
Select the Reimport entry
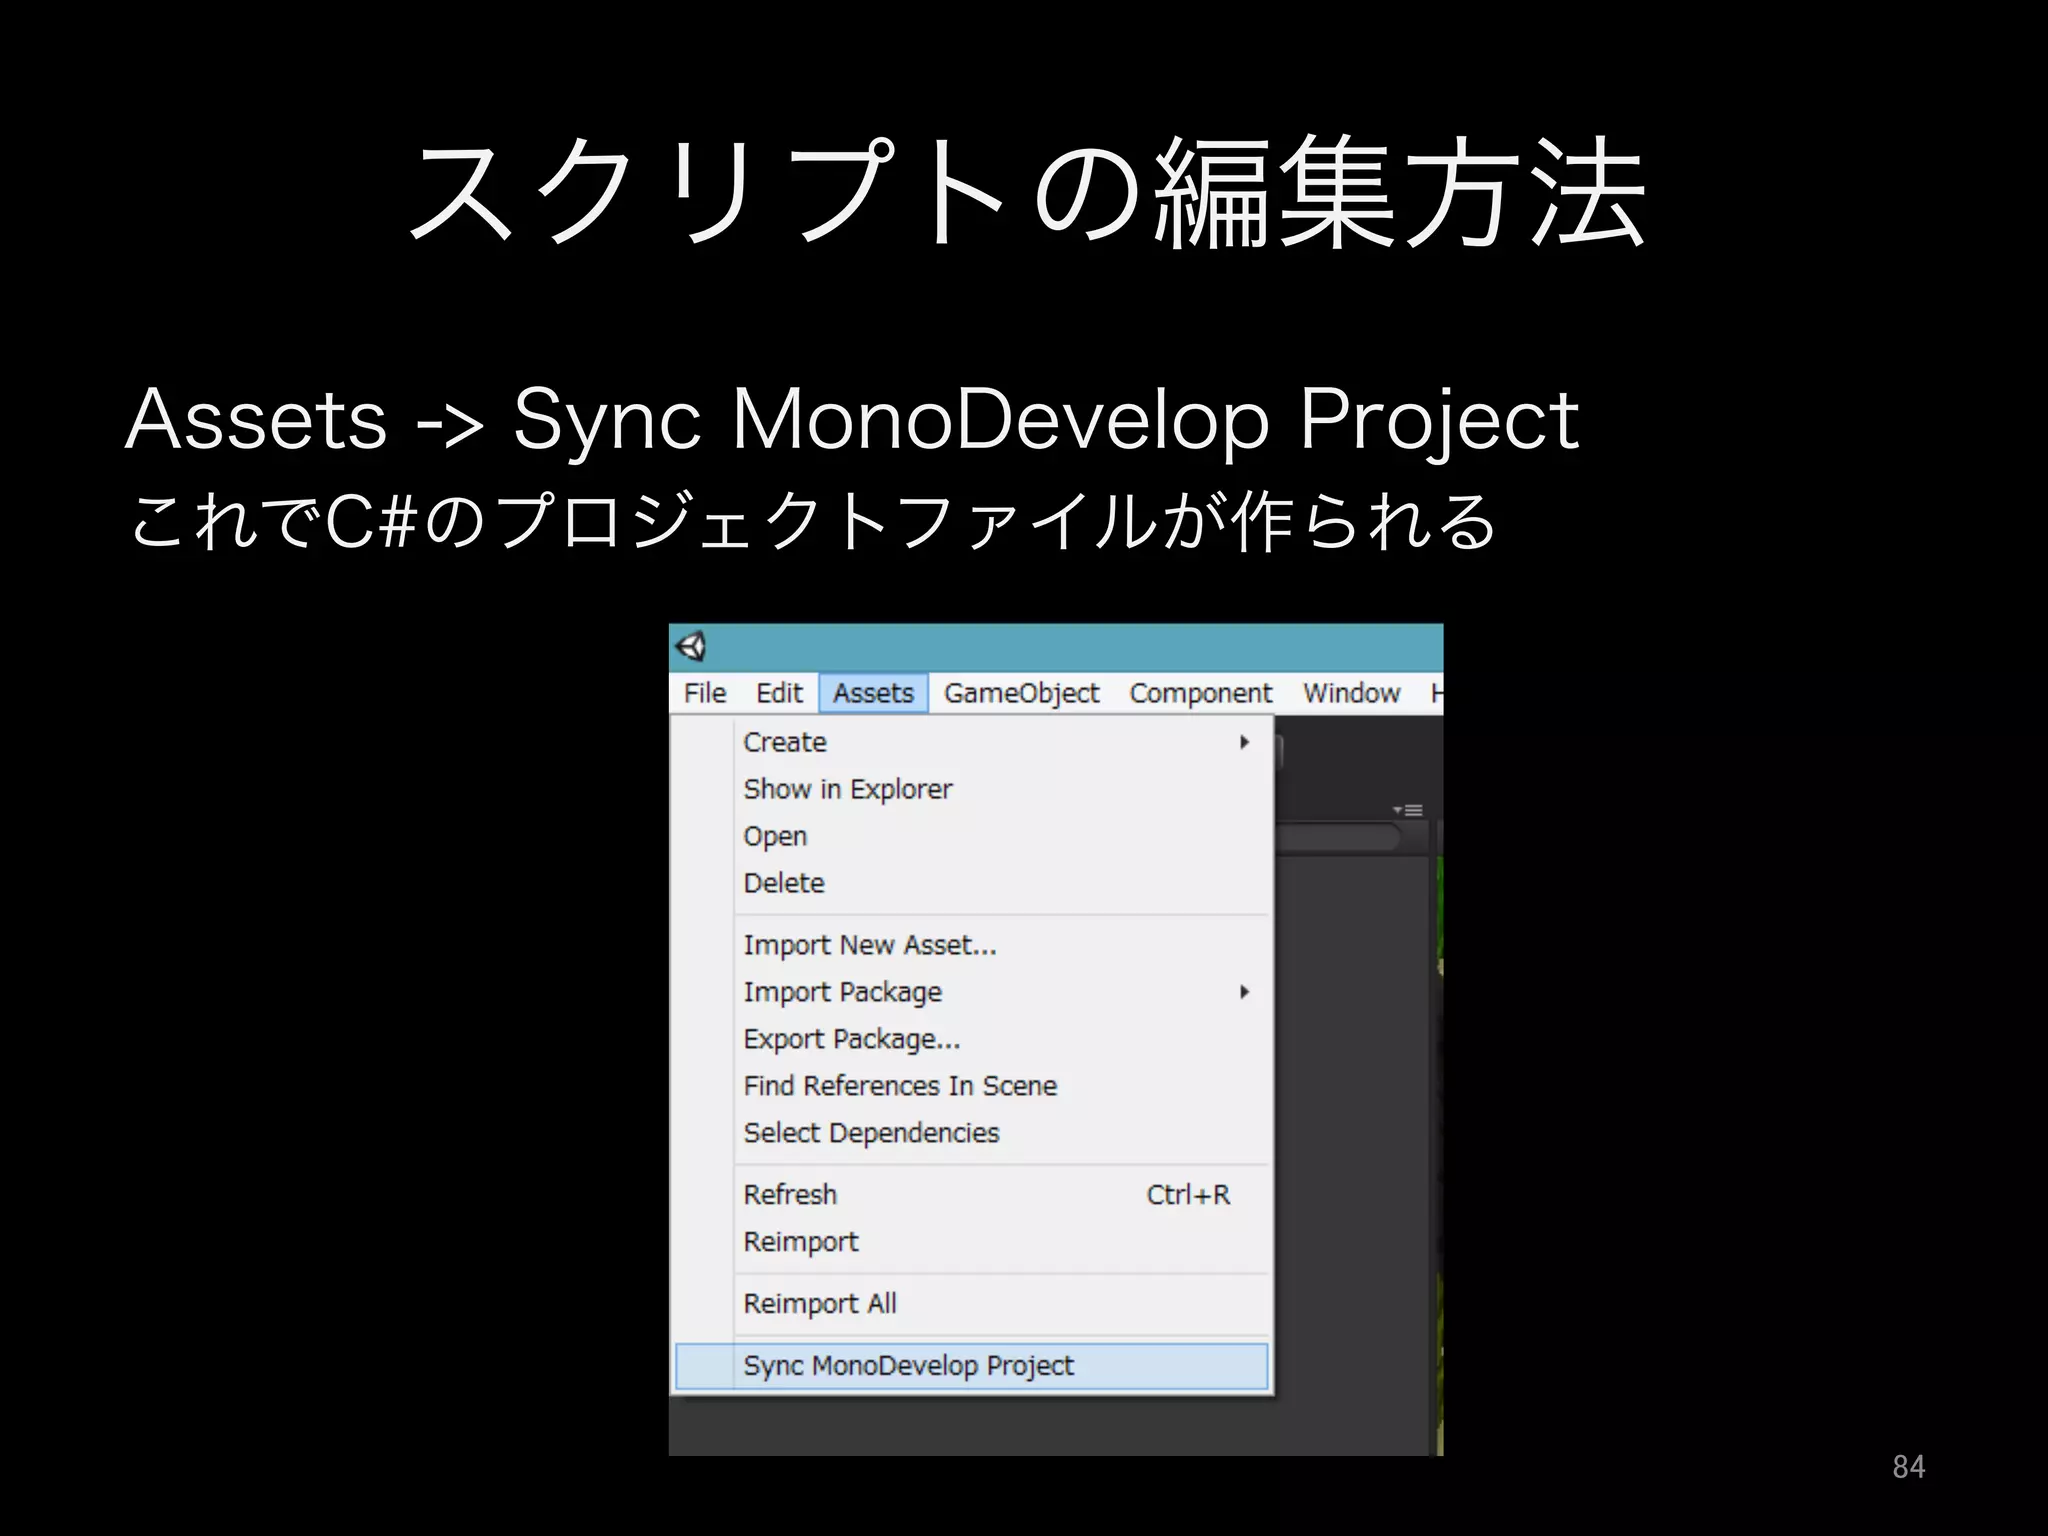pyautogui.click(x=972, y=1242)
